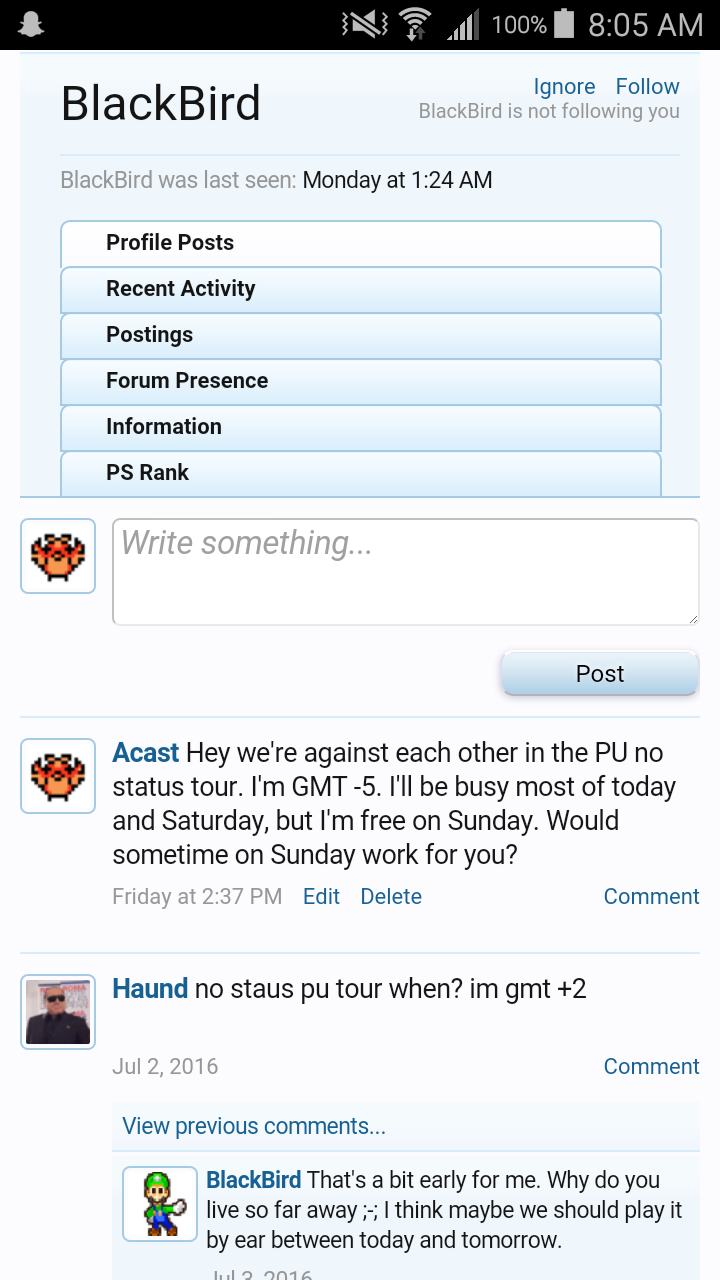
Task: Tap the vibrate mode status icon
Action: tap(364, 24)
